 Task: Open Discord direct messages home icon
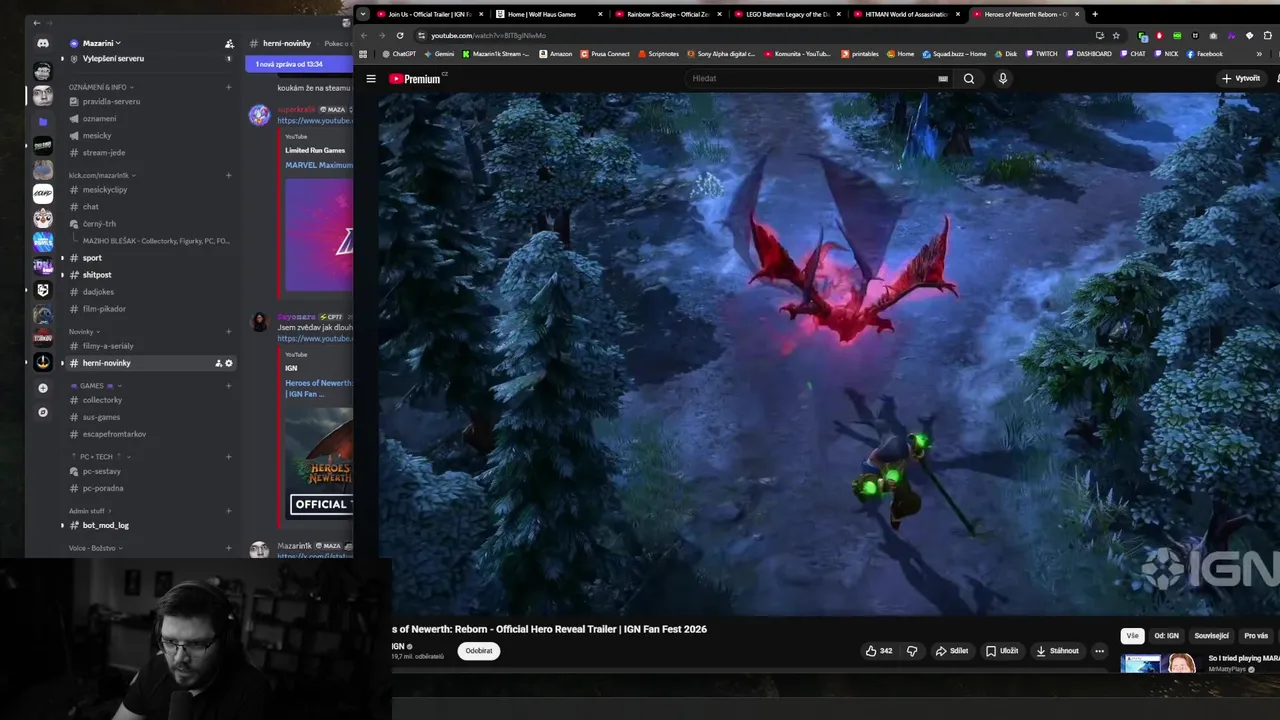pos(42,43)
